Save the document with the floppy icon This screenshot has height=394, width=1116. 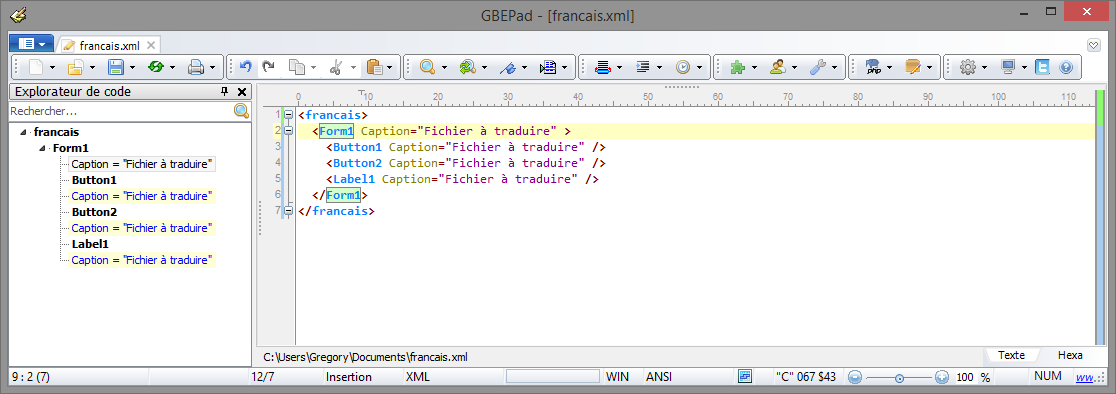click(x=115, y=68)
